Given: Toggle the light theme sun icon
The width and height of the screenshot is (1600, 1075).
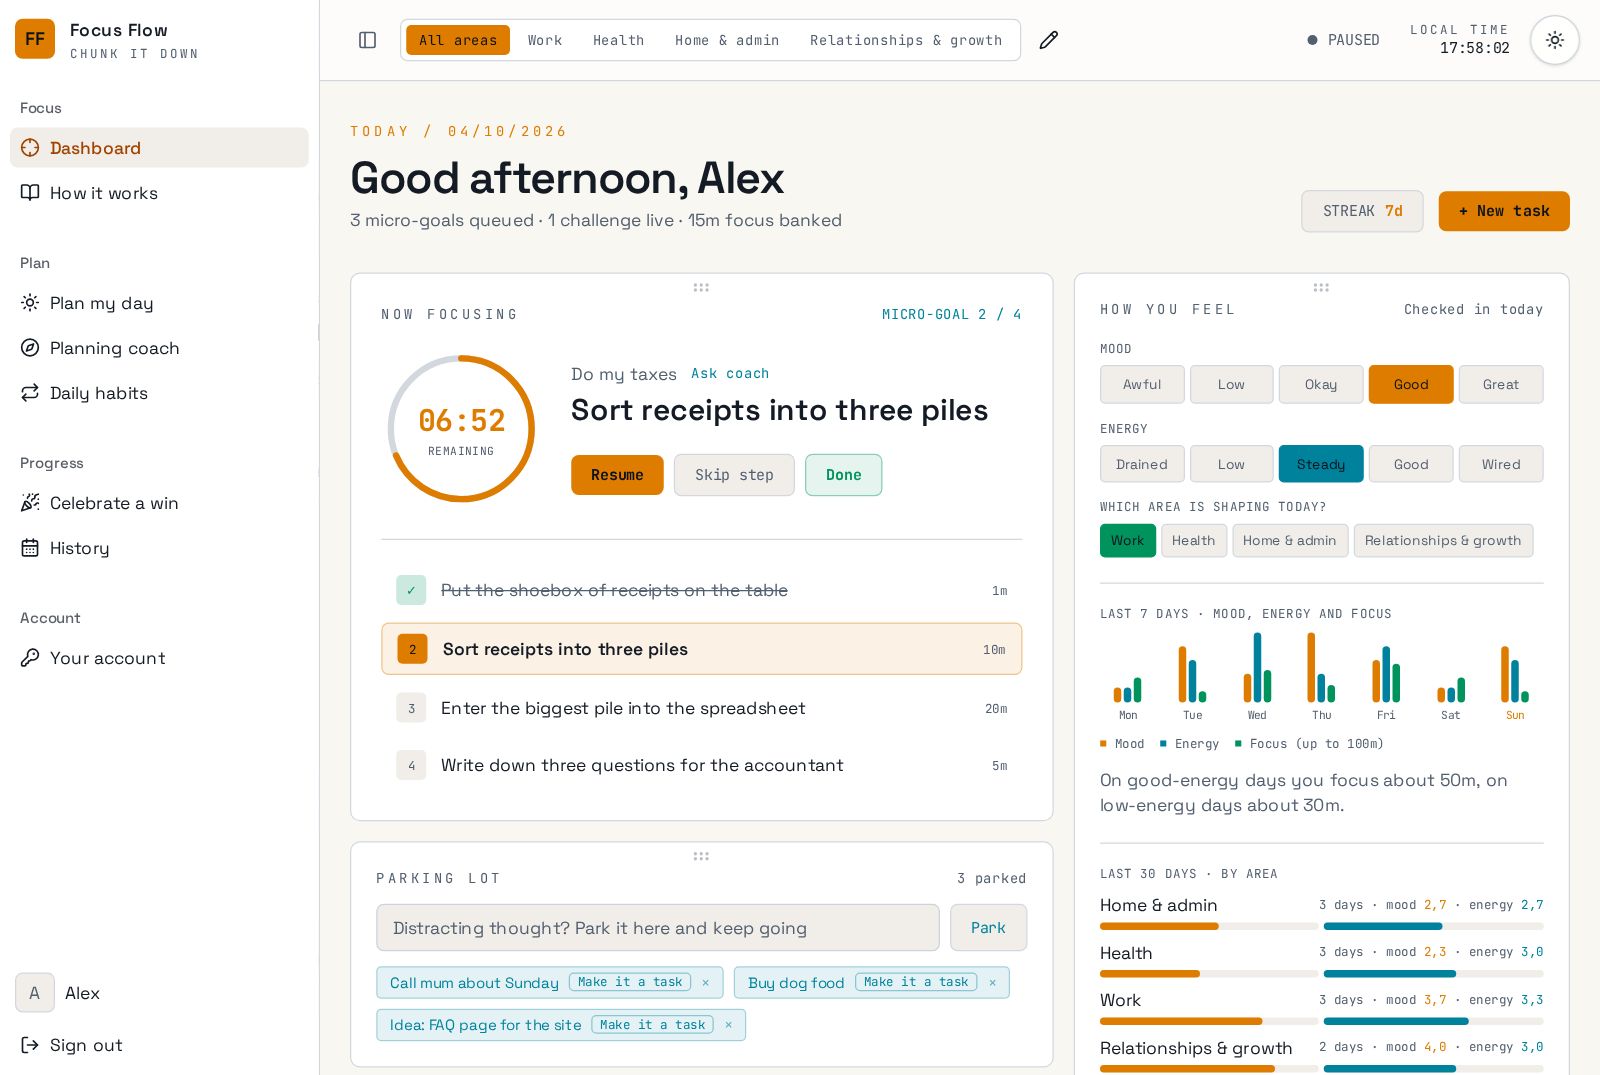Looking at the screenshot, I should 1554,40.
